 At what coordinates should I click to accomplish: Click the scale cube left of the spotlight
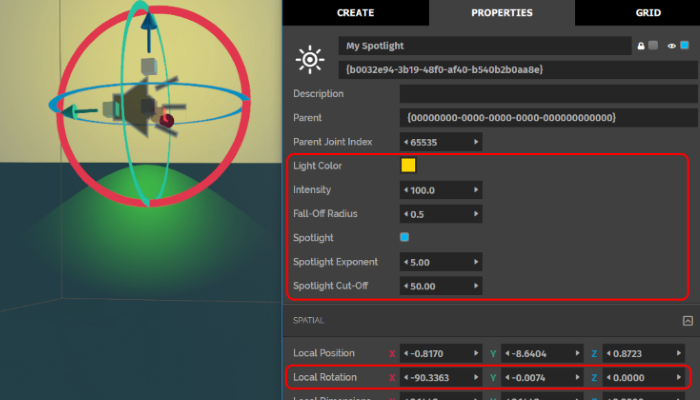pyautogui.click(x=110, y=109)
